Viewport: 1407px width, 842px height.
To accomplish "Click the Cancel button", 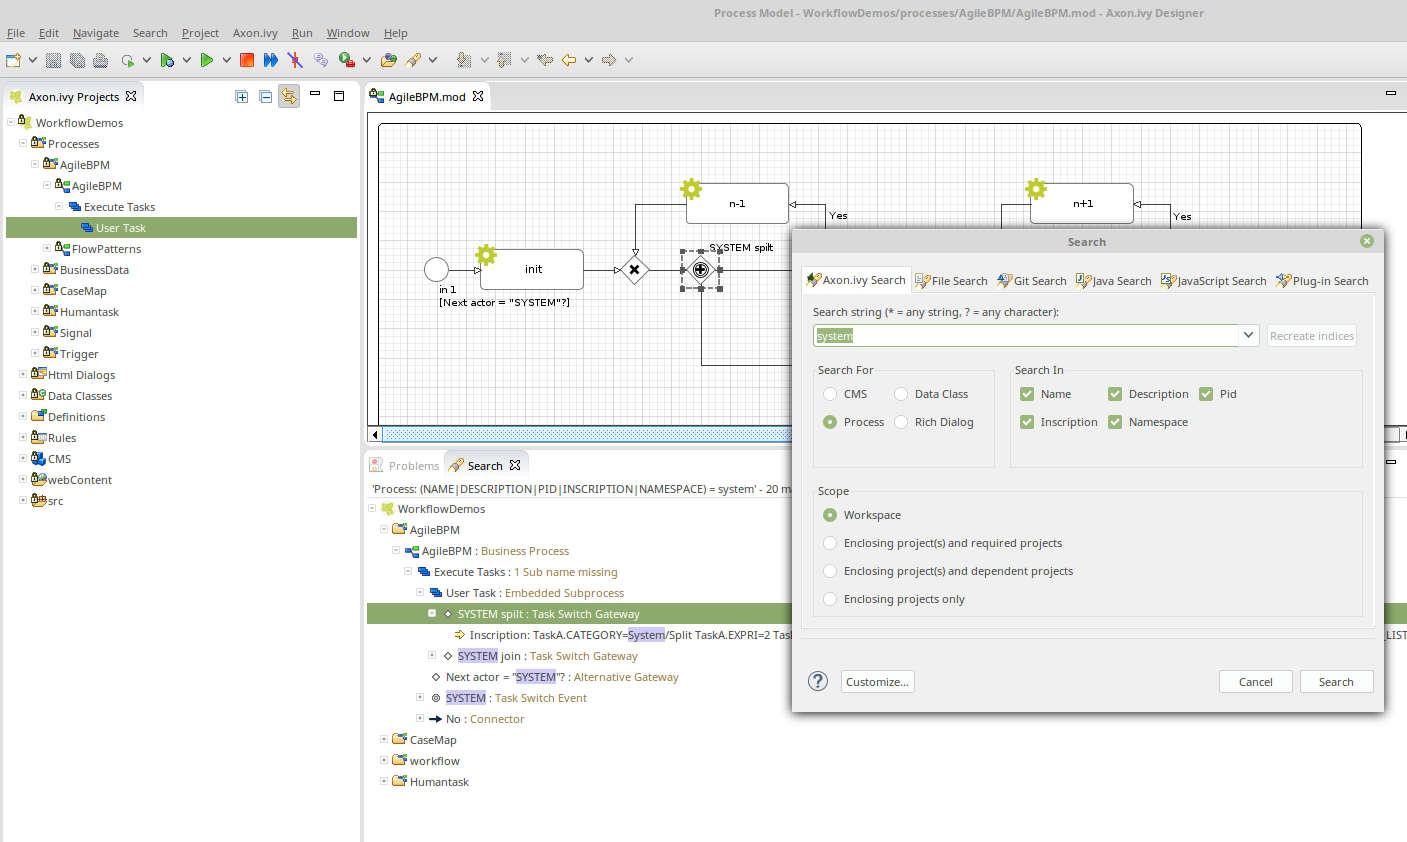I will click(x=1255, y=682).
